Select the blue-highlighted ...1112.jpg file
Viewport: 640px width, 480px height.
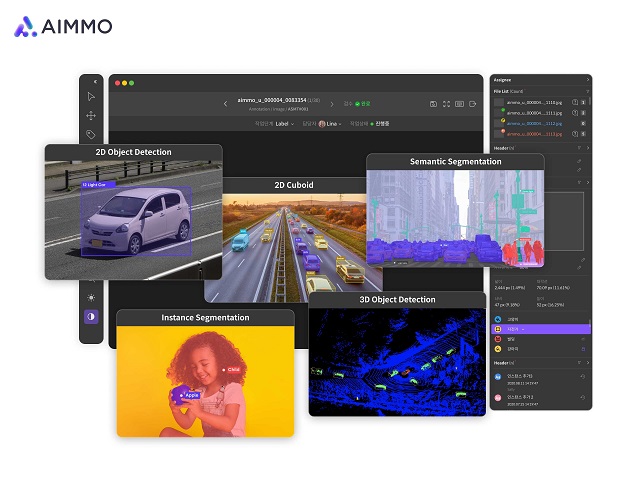(x=534, y=123)
